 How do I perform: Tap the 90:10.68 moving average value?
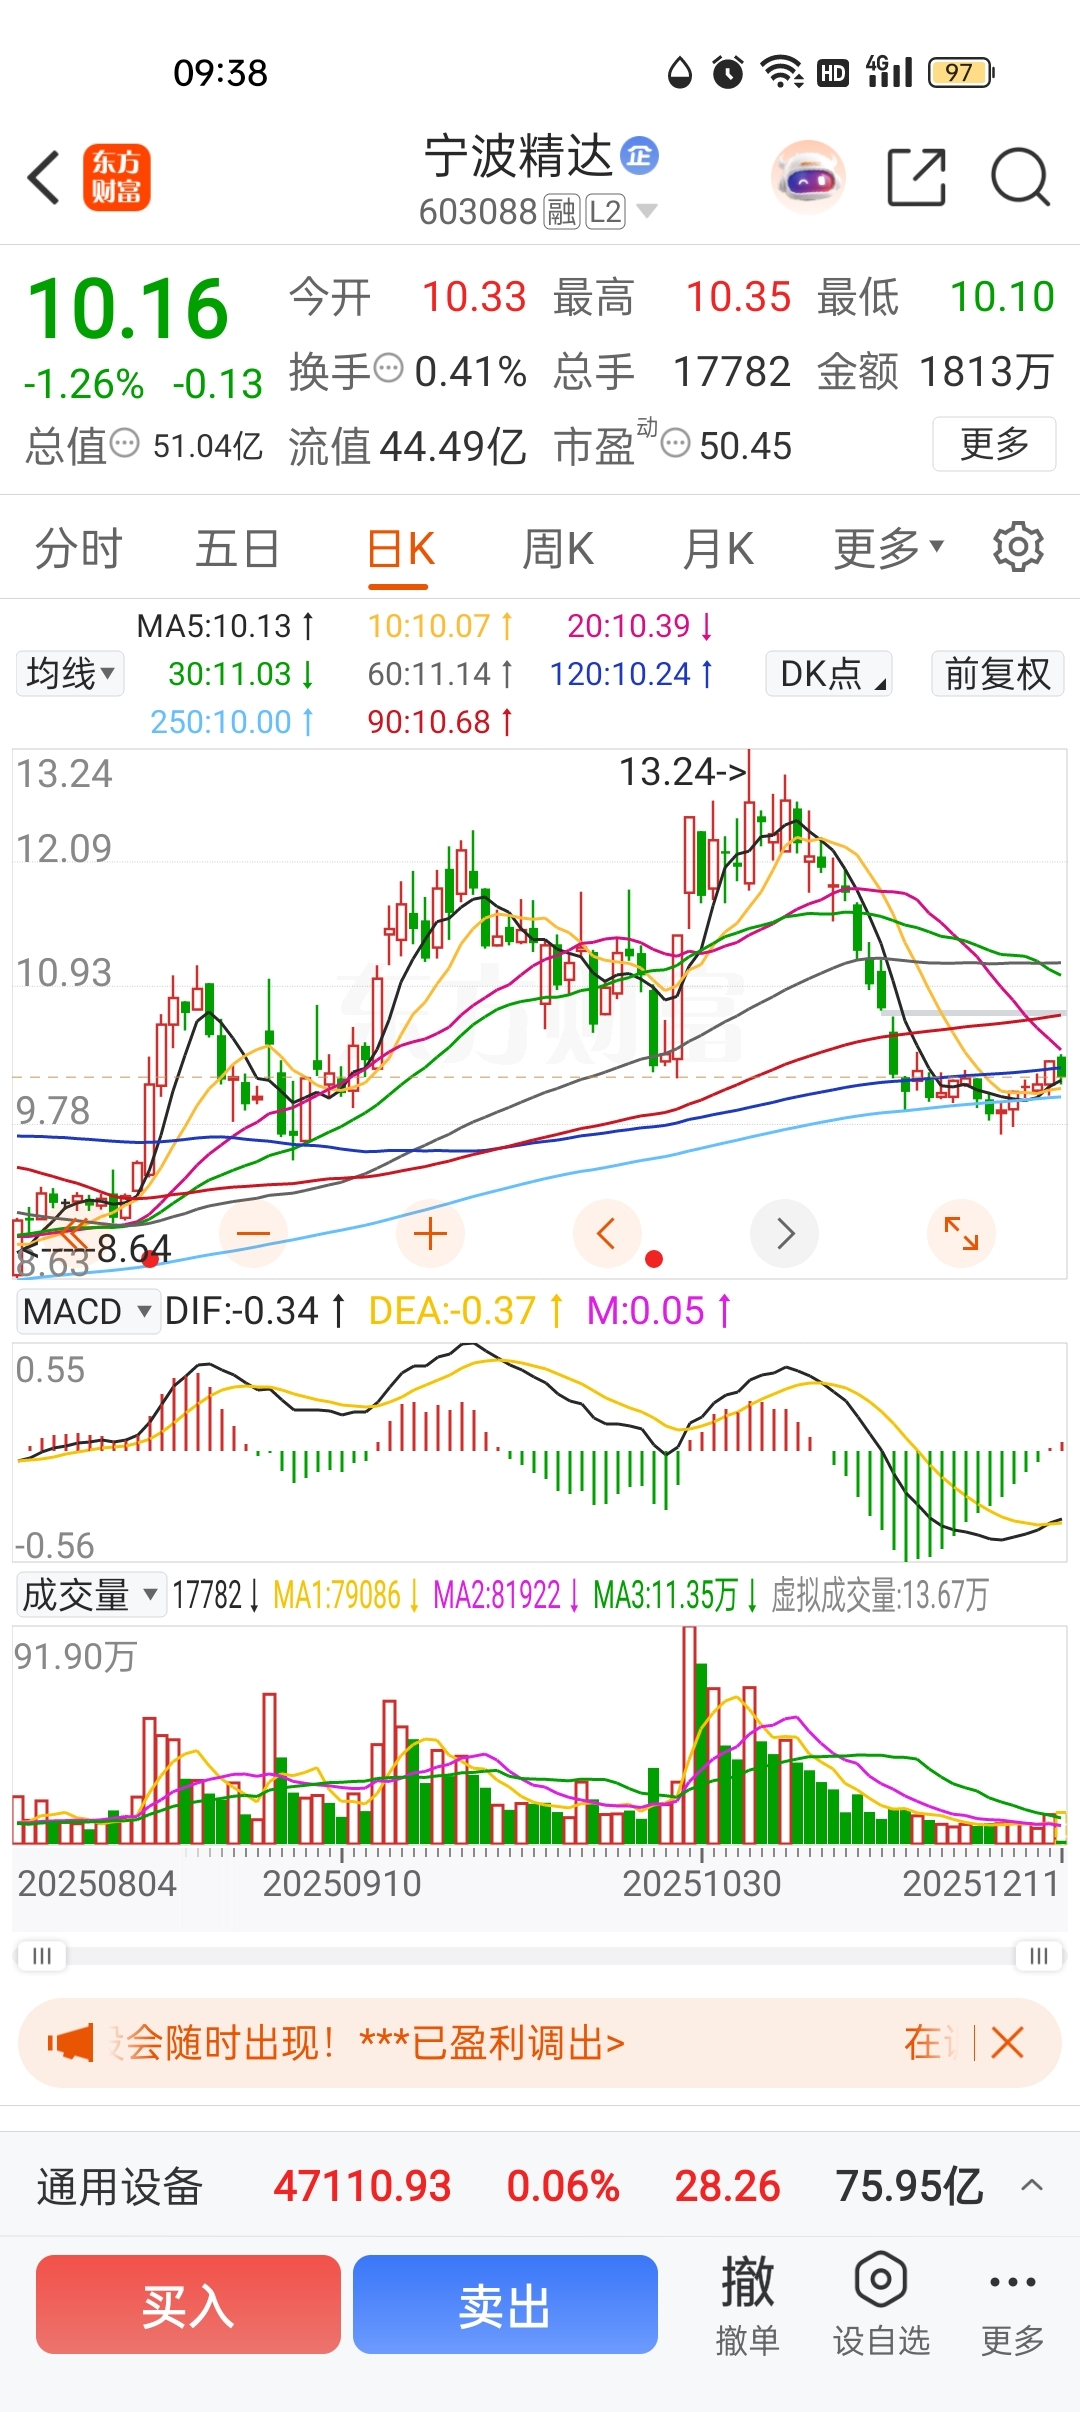440,722
